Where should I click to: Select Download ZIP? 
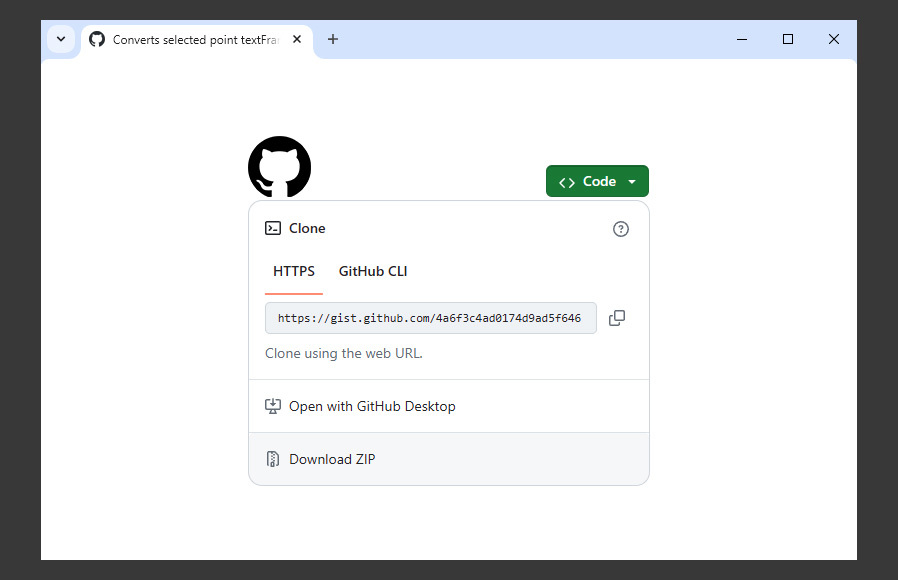449,459
